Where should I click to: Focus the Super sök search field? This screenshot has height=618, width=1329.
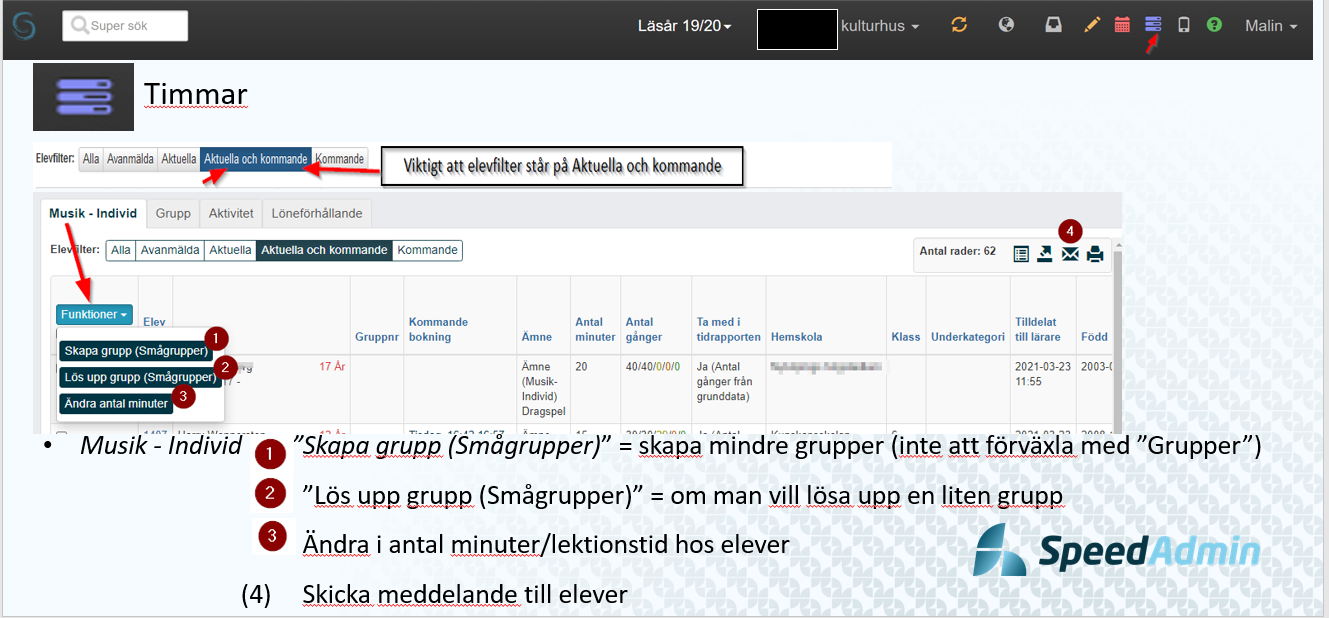click(x=125, y=26)
